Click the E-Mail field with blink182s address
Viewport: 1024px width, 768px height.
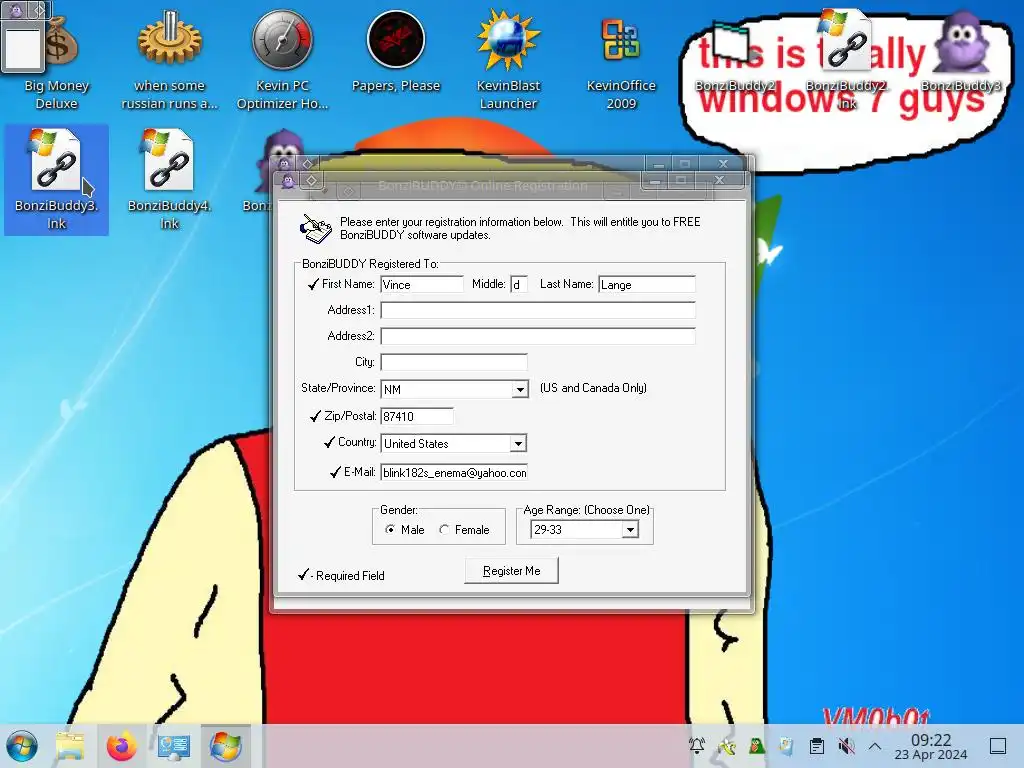(x=454, y=473)
